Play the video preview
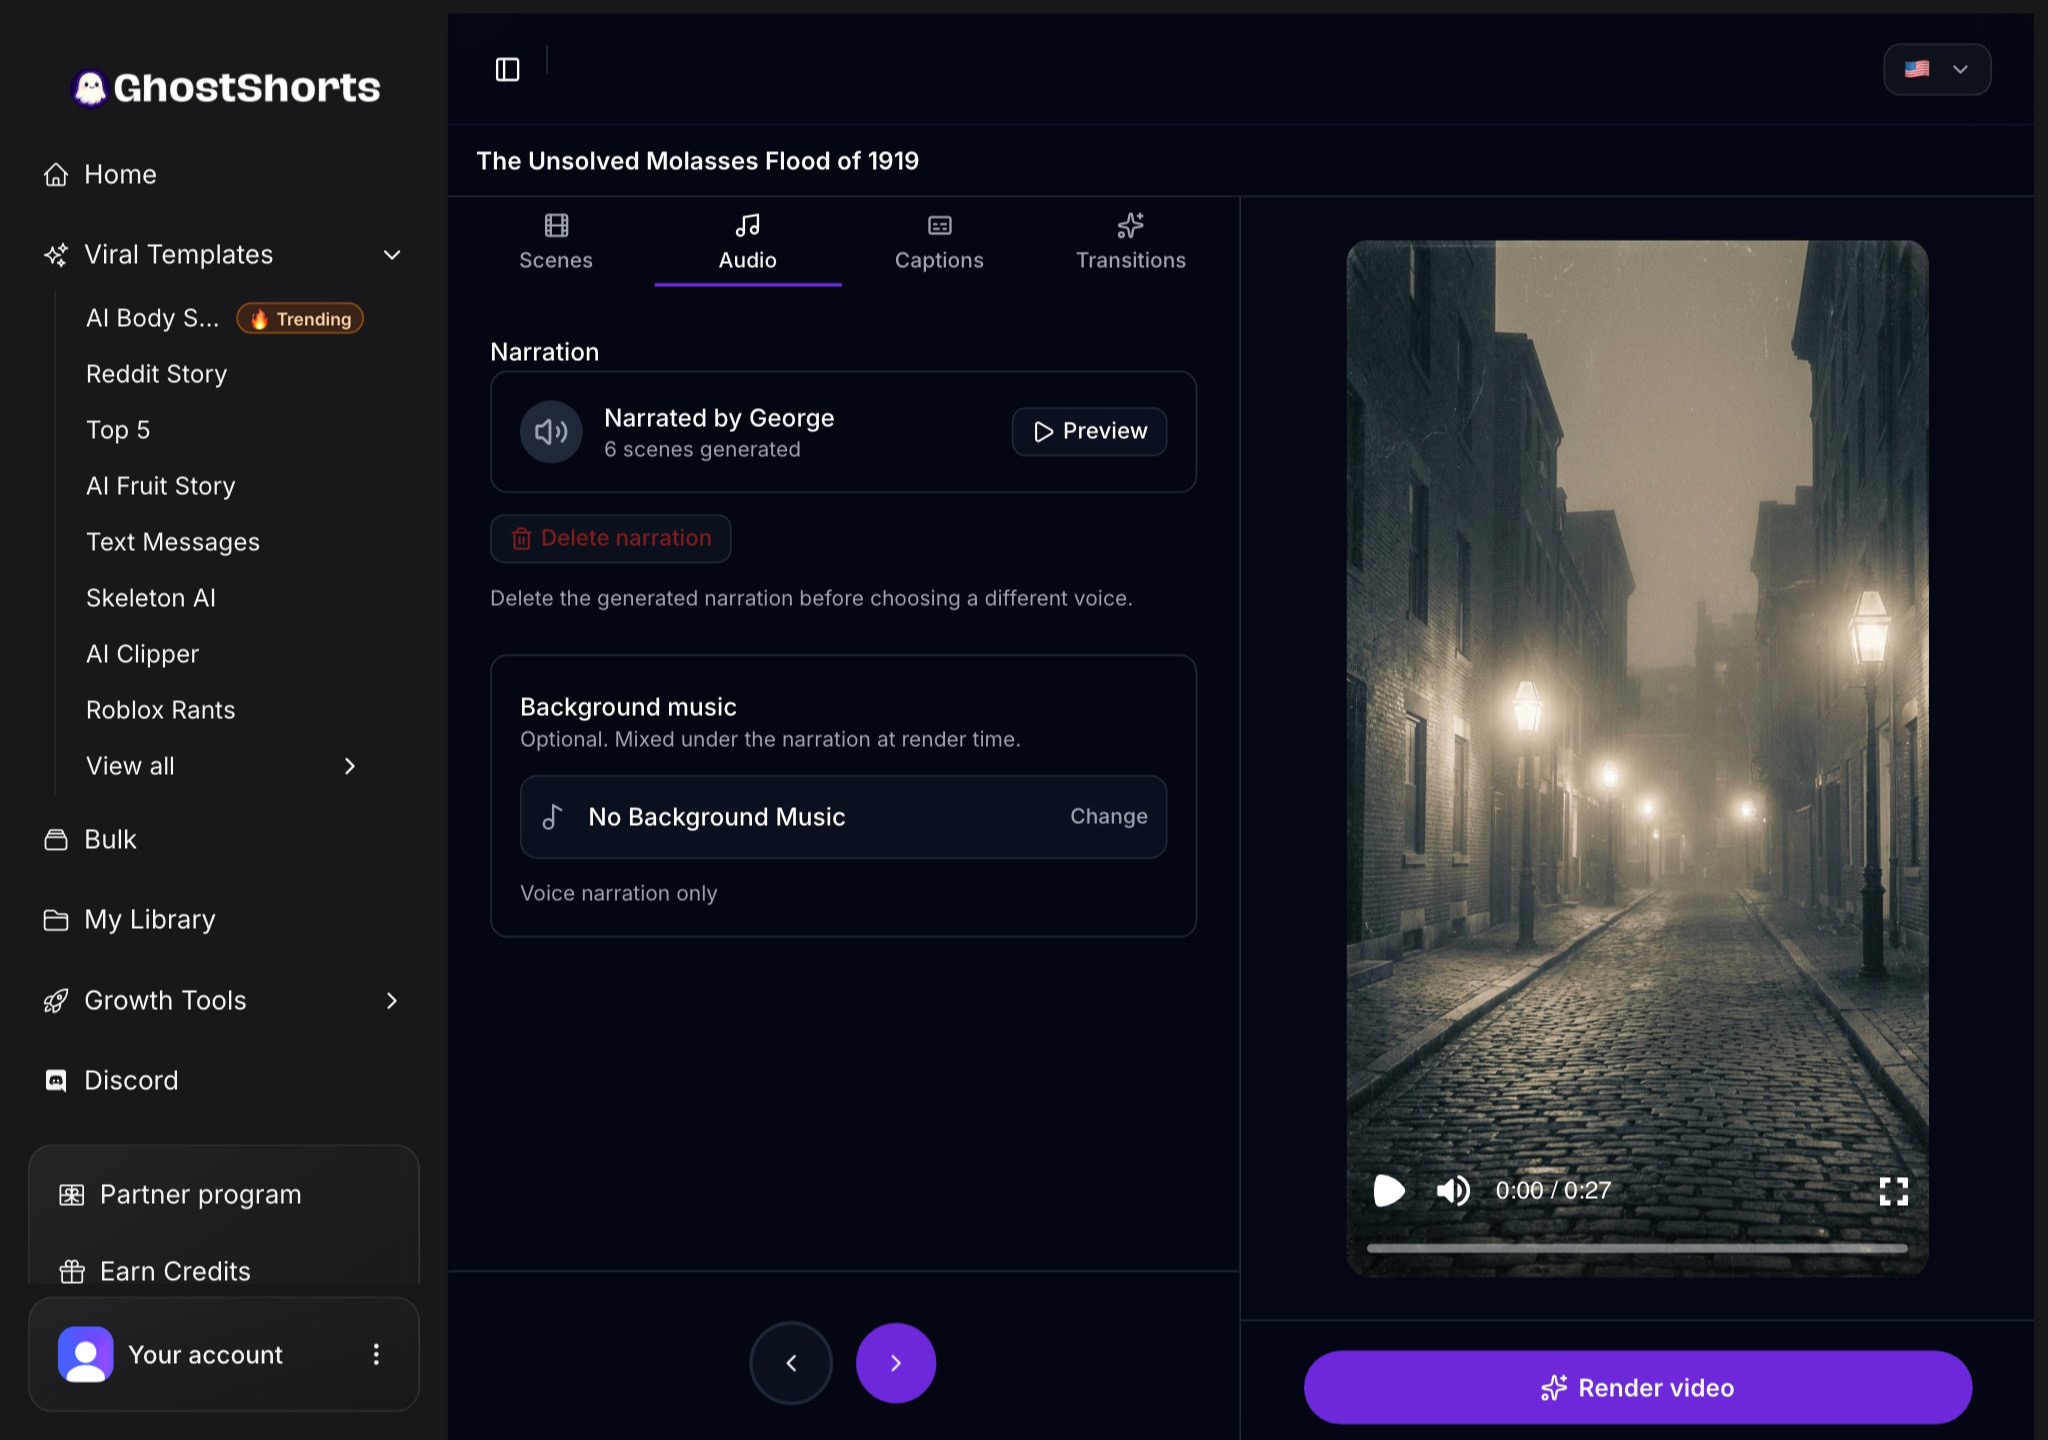The image size is (2048, 1440). point(1389,1190)
